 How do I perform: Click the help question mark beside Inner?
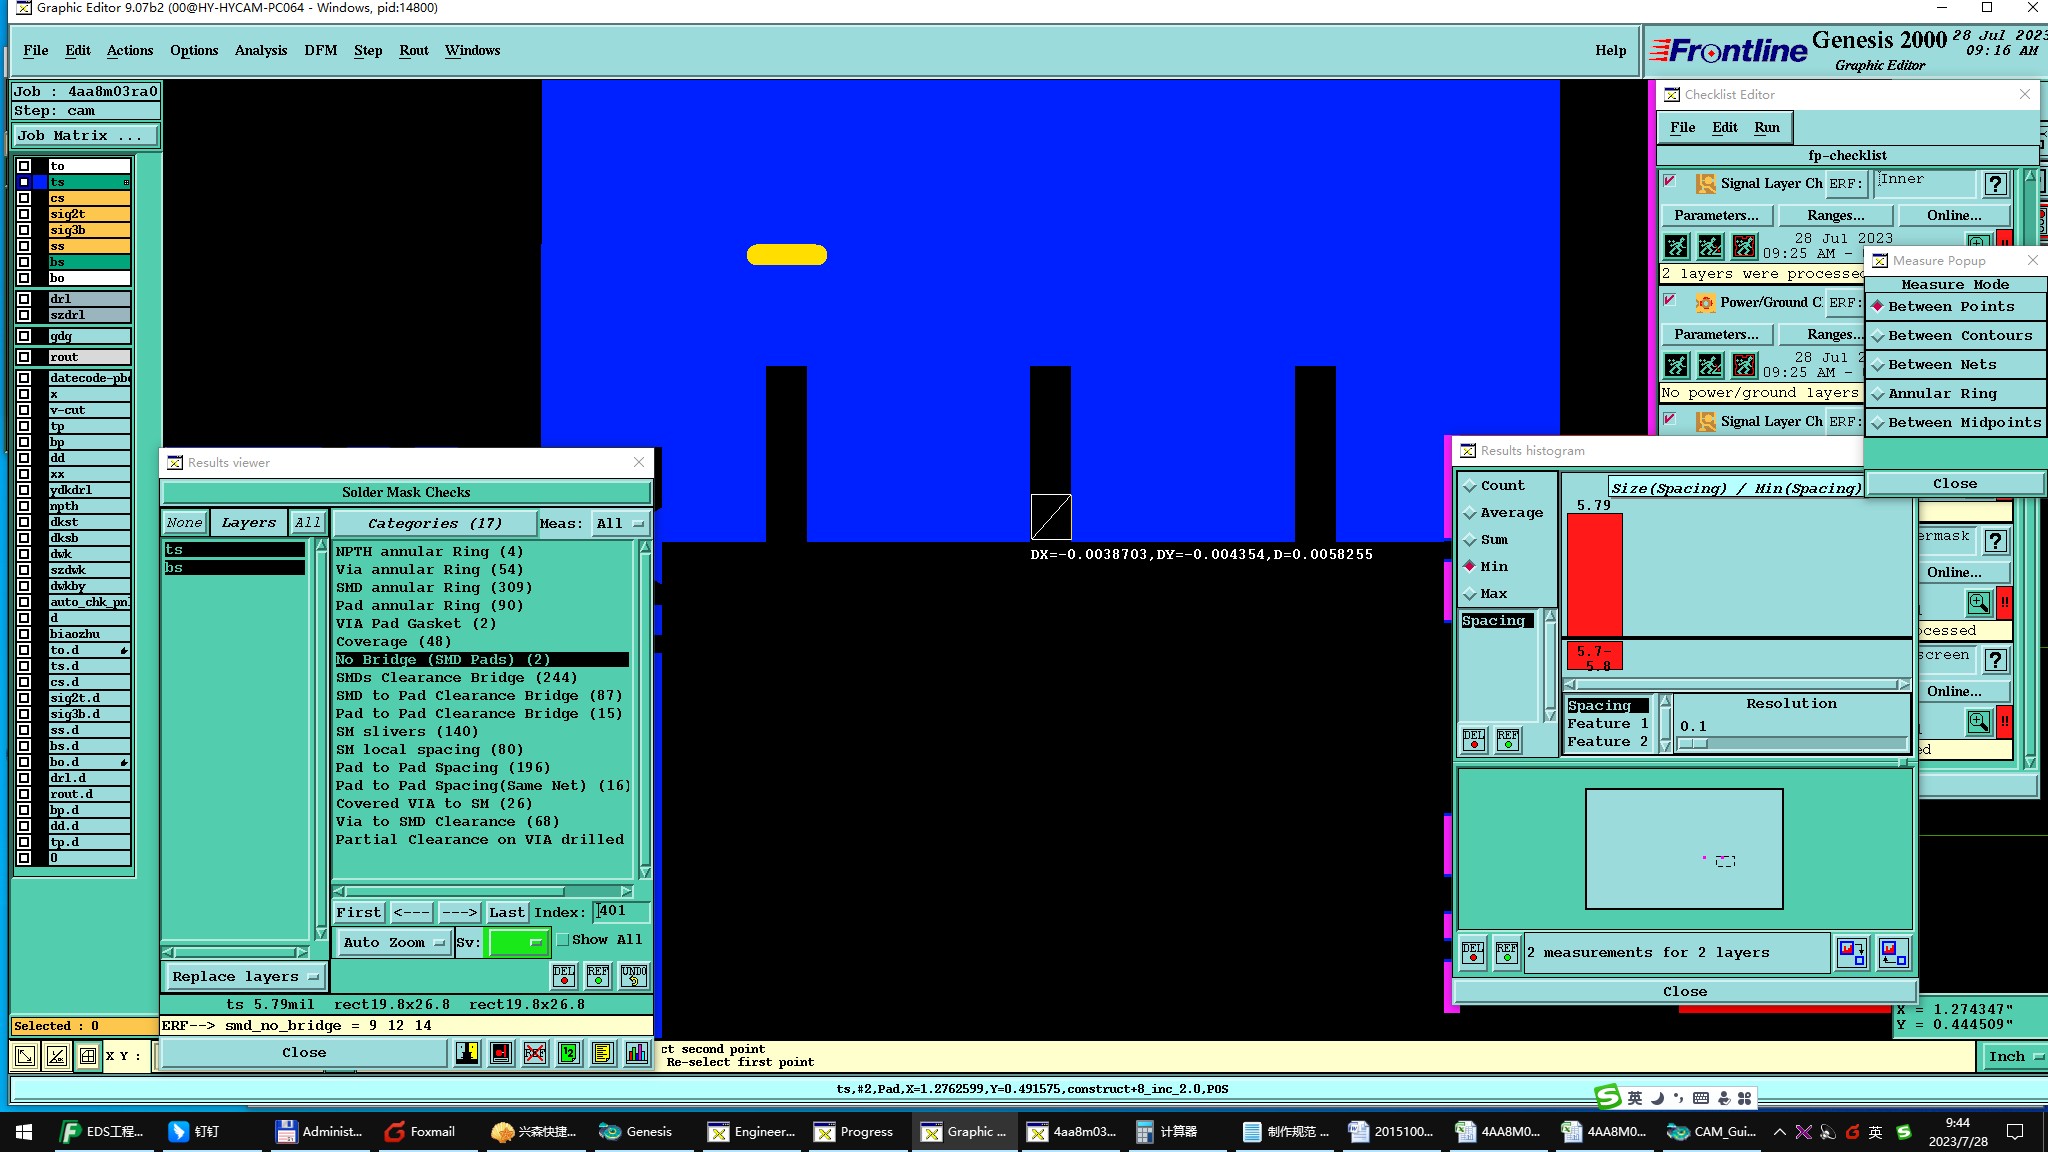click(1995, 184)
